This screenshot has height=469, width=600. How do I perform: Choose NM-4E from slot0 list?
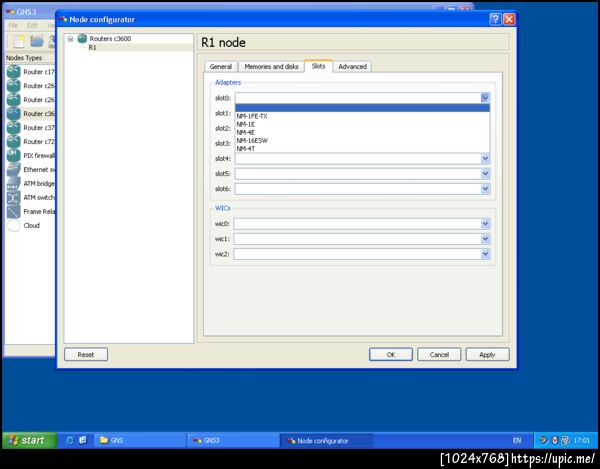(x=362, y=132)
